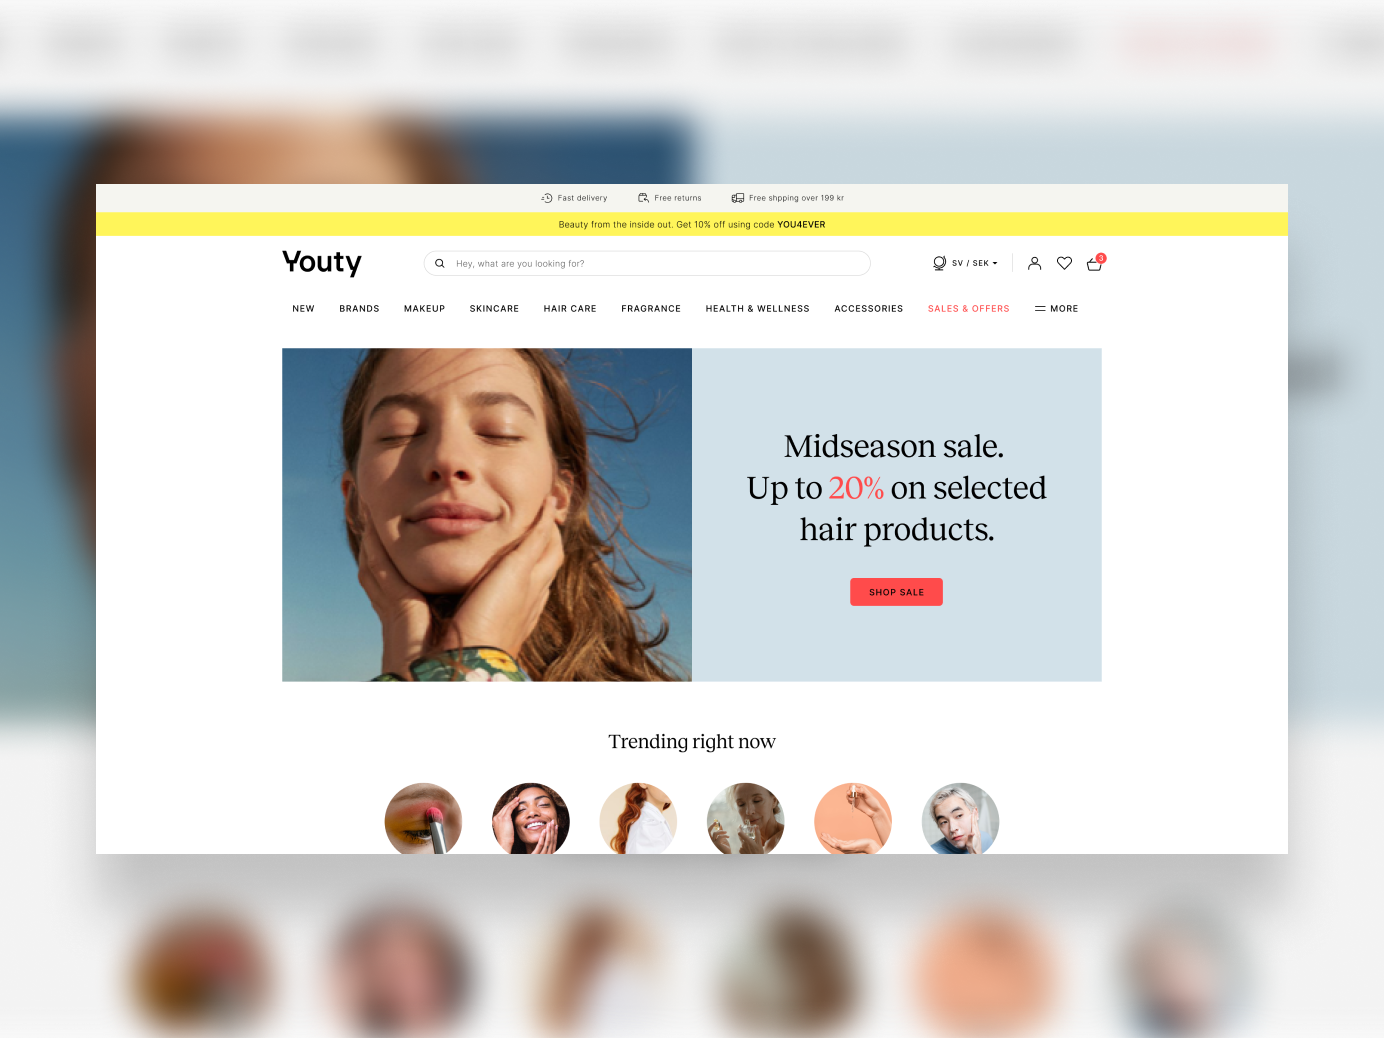Open the shopping basket icon
The width and height of the screenshot is (1384, 1038).
pos(1095,263)
